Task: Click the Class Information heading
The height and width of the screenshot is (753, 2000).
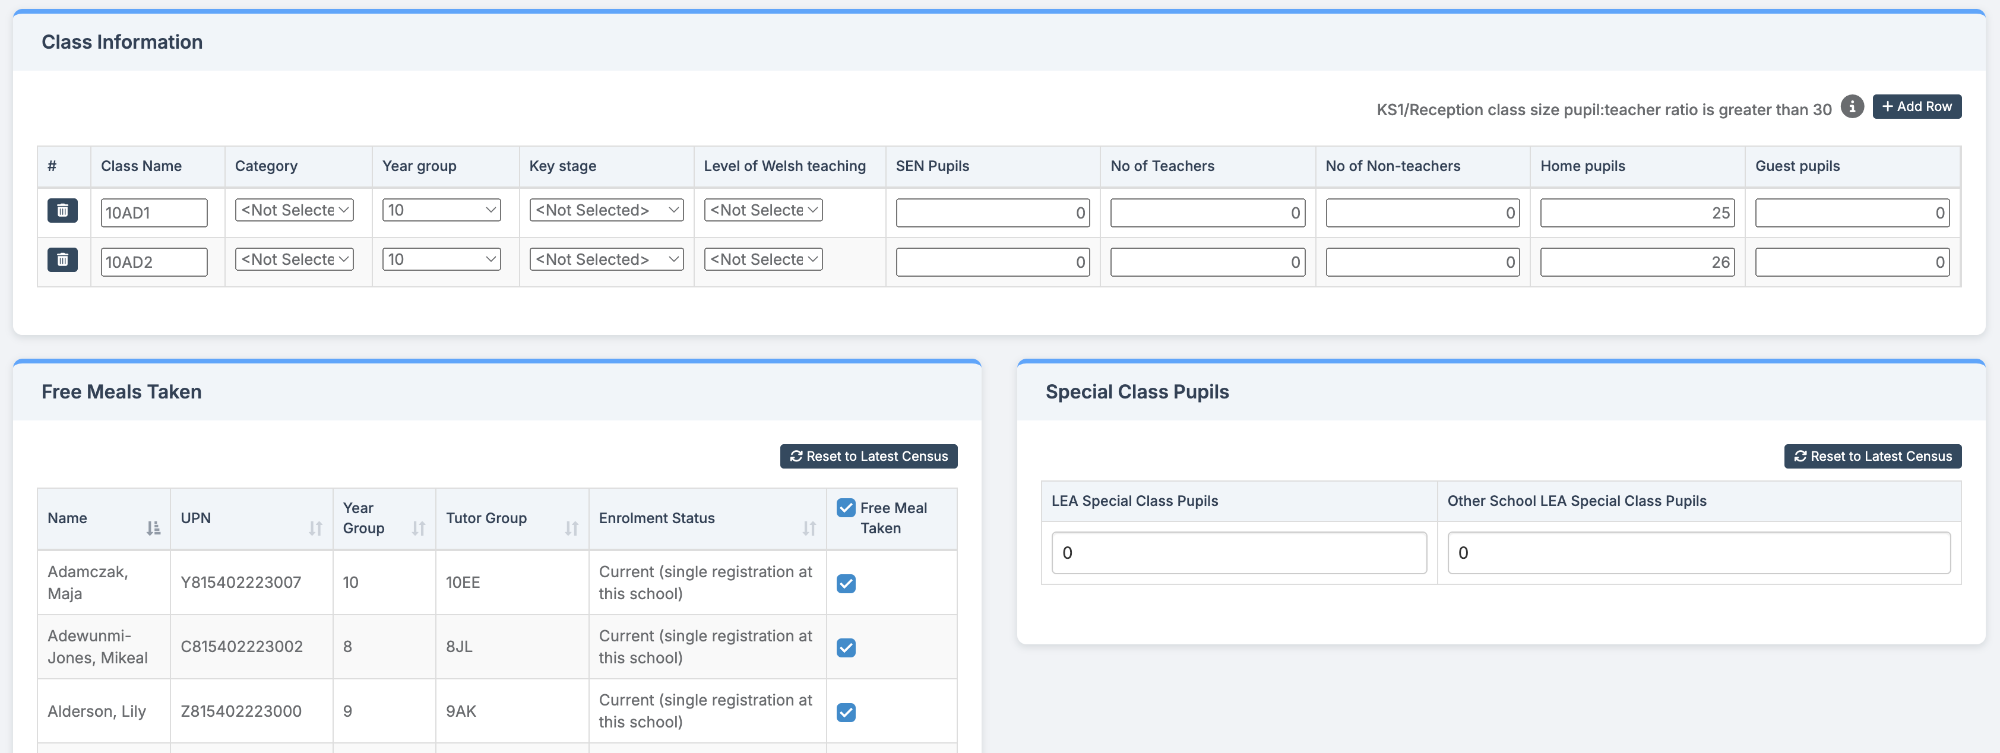Action: 122,42
